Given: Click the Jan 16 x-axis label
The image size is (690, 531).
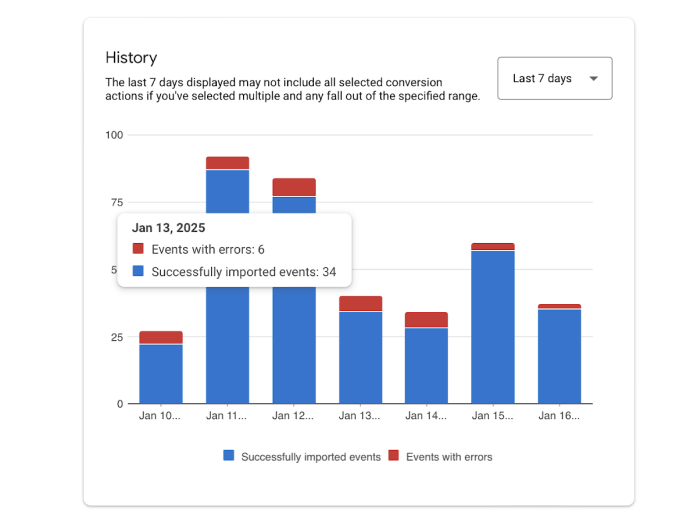Looking at the screenshot, I should point(559,416).
